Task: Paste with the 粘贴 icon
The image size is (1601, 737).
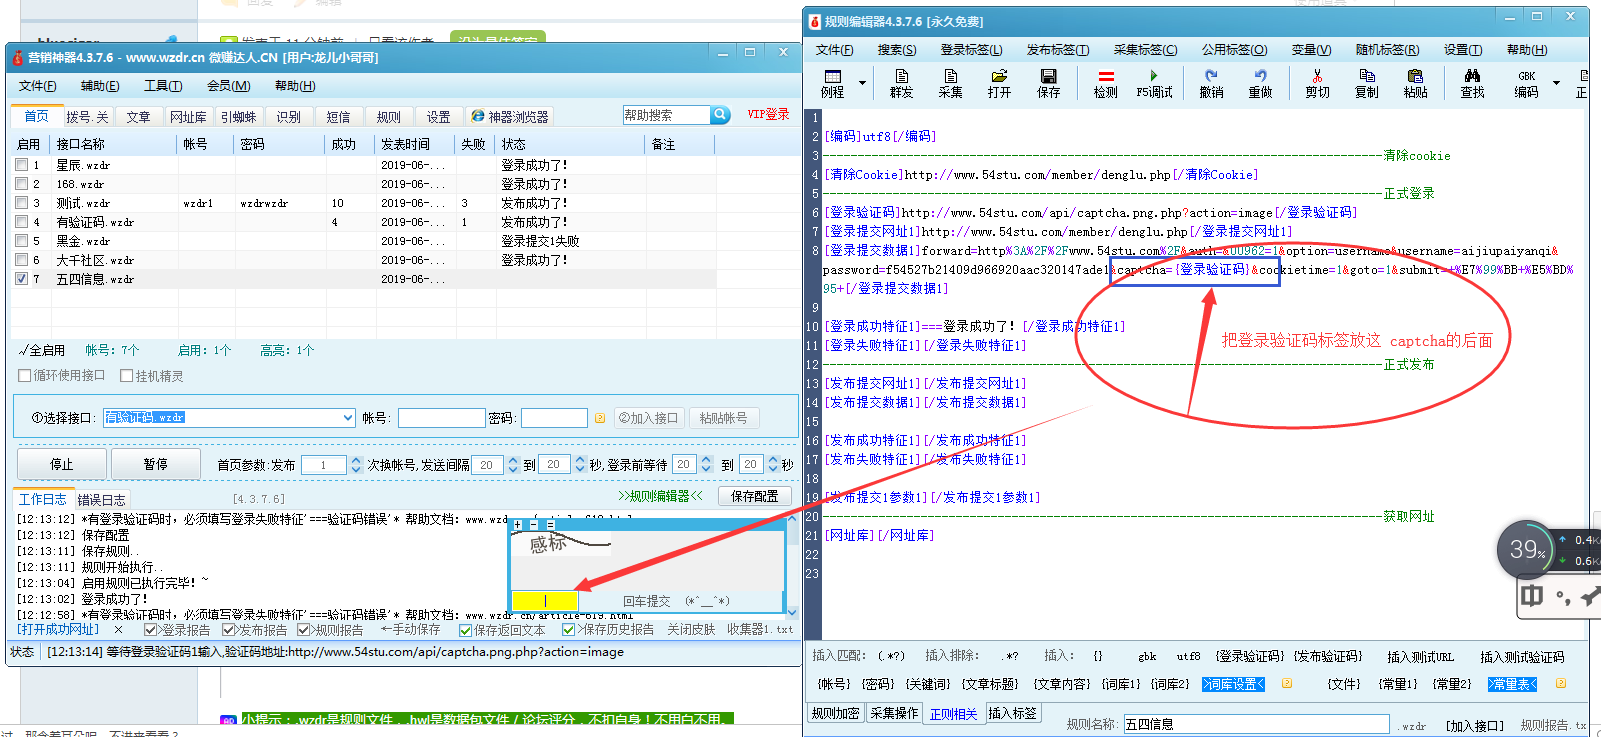Action: pos(1415,83)
